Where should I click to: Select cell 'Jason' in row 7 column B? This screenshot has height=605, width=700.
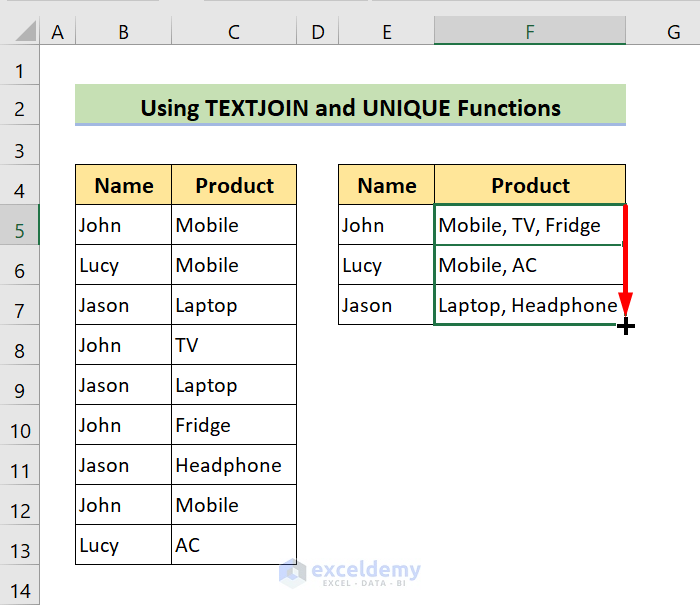[x=124, y=305]
